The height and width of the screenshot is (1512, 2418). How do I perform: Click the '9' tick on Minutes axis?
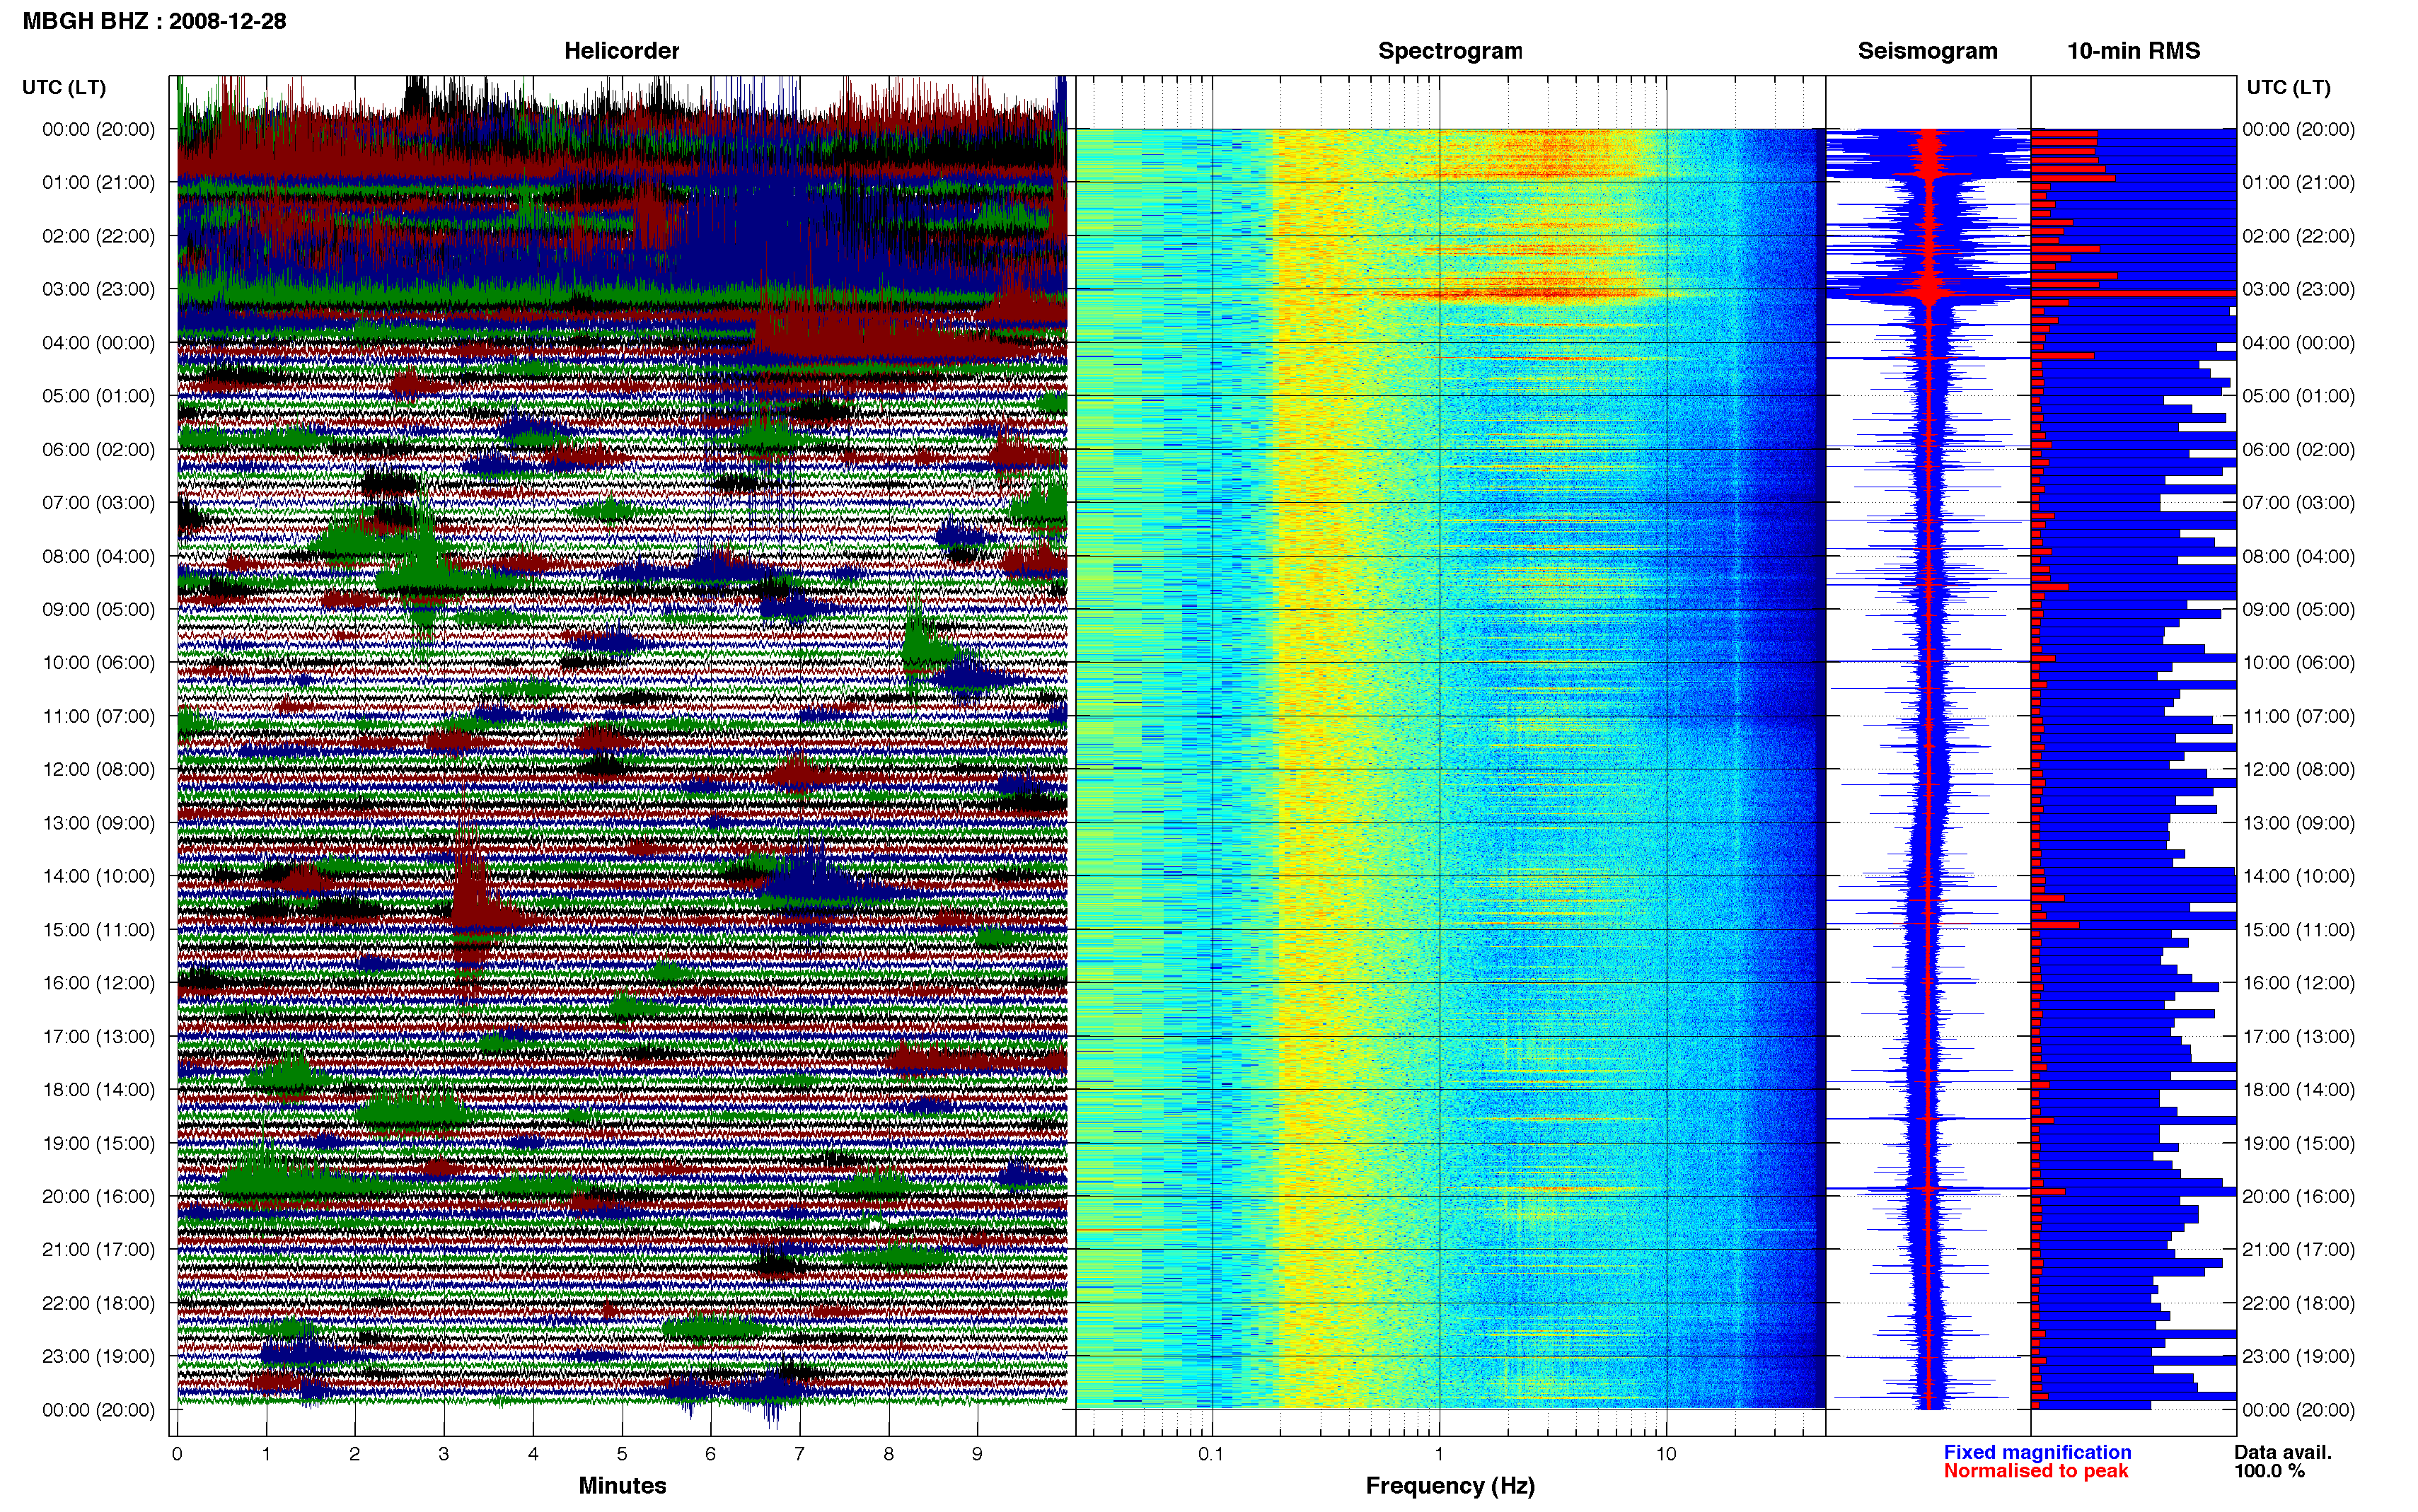point(977,1454)
